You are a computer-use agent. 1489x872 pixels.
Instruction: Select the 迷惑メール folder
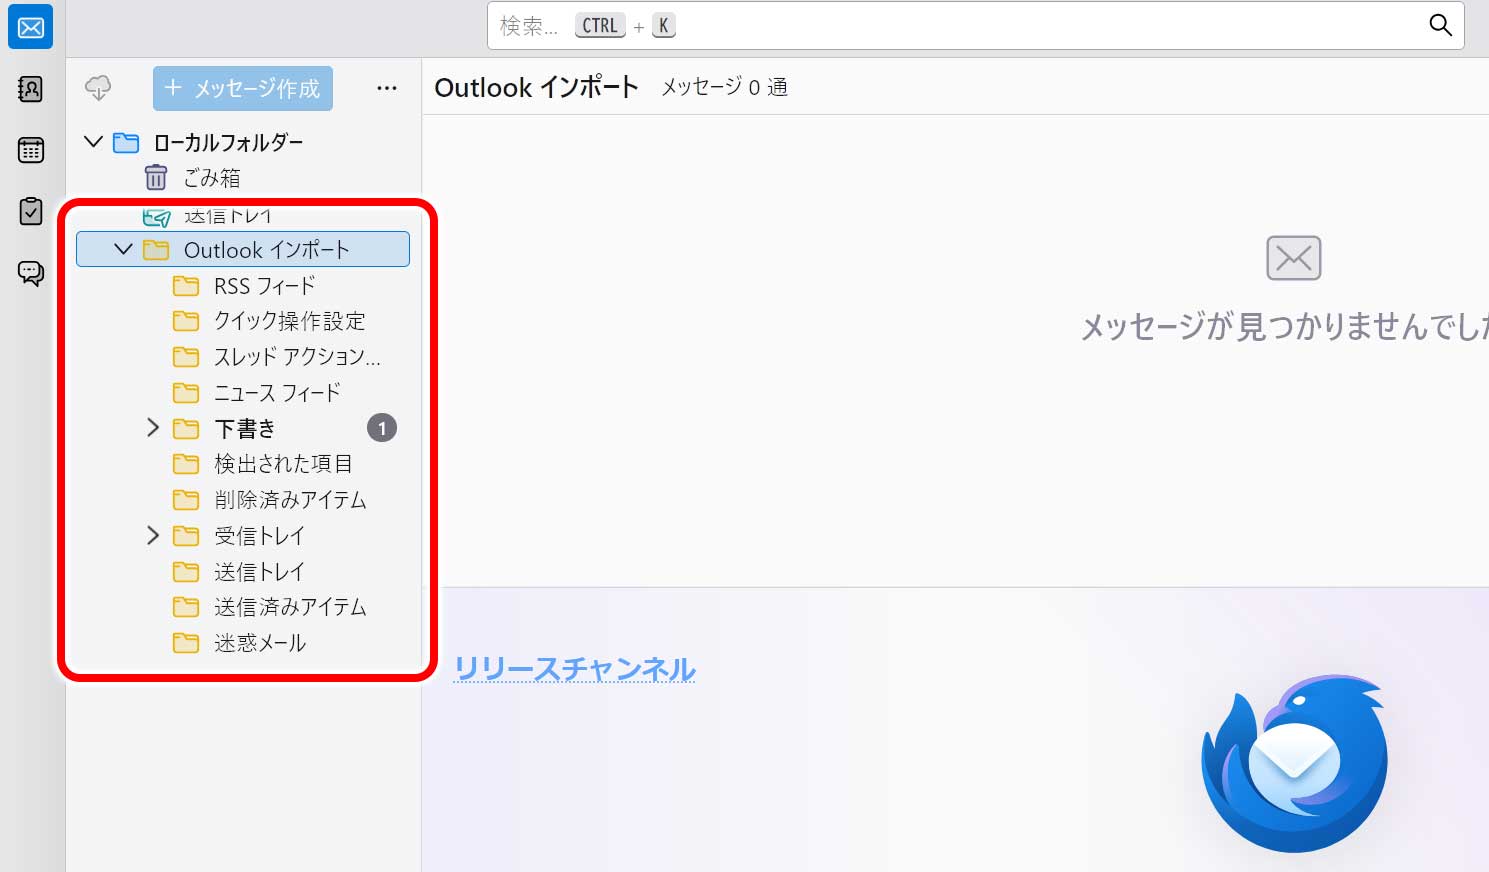coord(243,643)
